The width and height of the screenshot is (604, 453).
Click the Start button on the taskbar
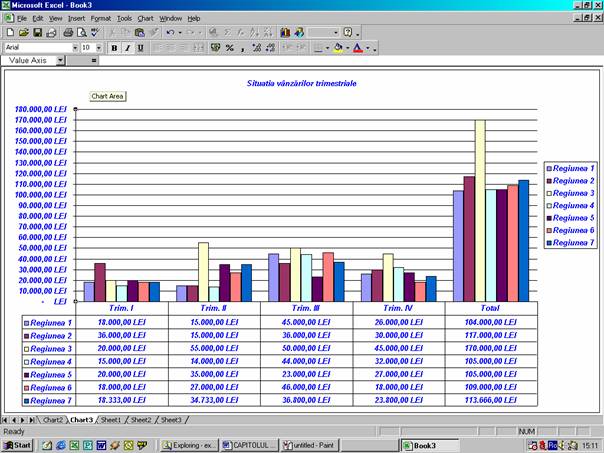pos(17,444)
